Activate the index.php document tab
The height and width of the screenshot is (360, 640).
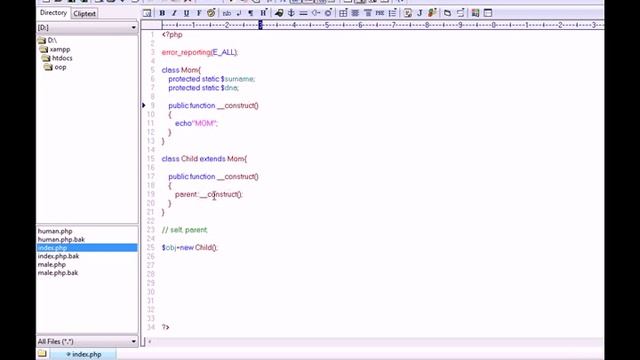(84, 354)
